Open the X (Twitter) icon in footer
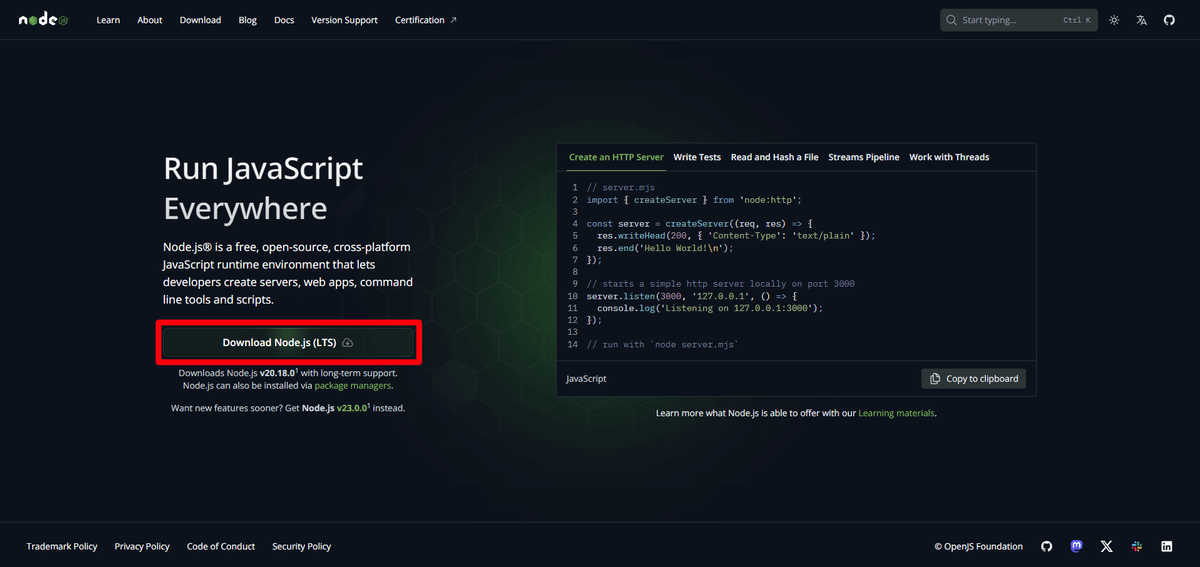Image resolution: width=1200 pixels, height=567 pixels. pyautogui.click(x=1106, y=546)
